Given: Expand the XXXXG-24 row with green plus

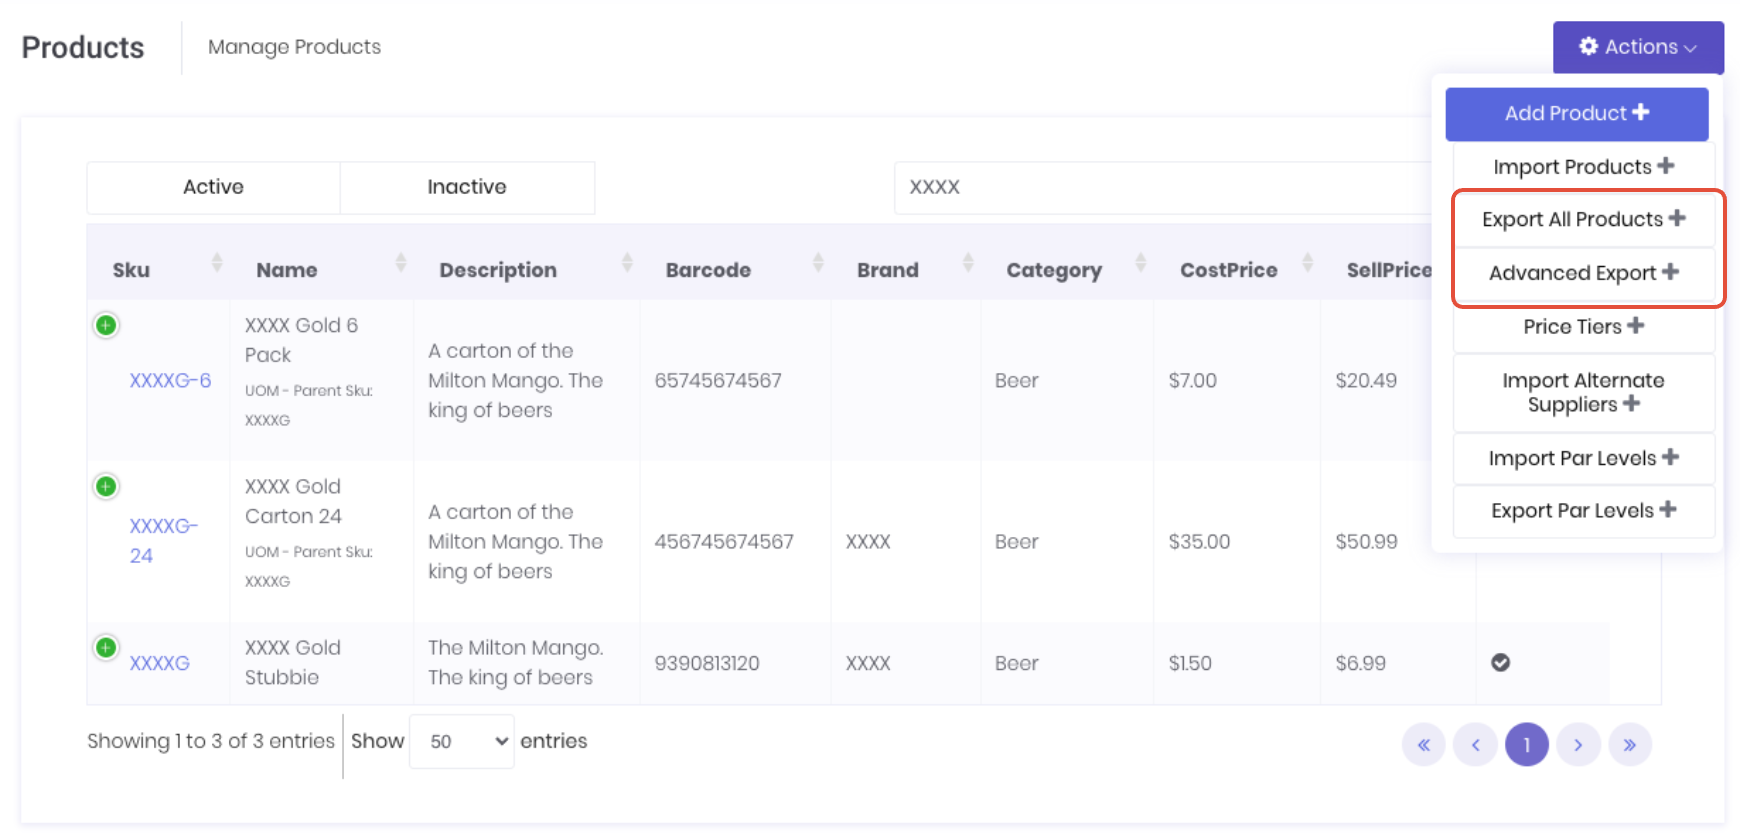Looking at the screenshot, I should tap(106, 486).
